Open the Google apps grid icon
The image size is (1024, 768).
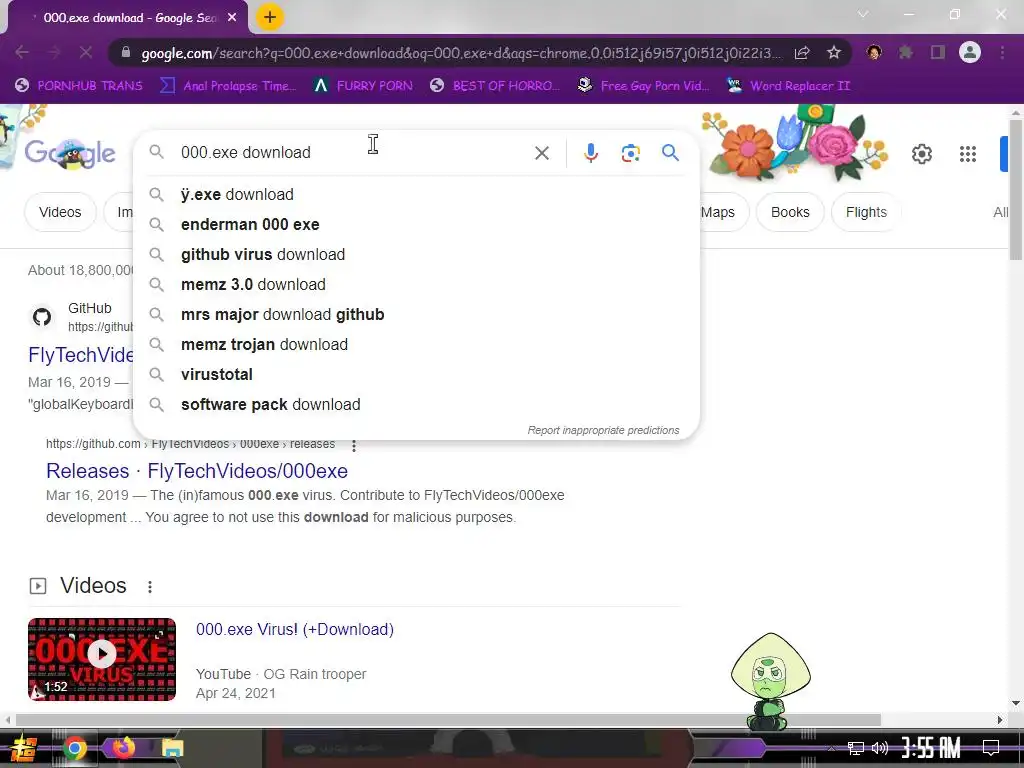(x=968, y=154)
